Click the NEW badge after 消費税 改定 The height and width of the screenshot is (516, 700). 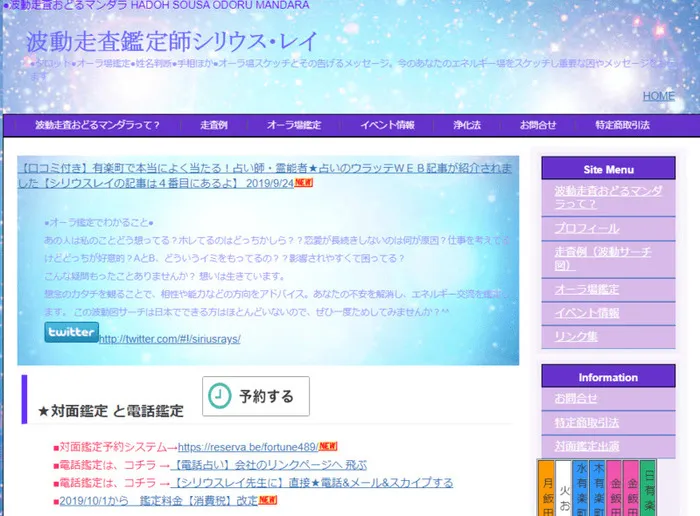[267, 500]
